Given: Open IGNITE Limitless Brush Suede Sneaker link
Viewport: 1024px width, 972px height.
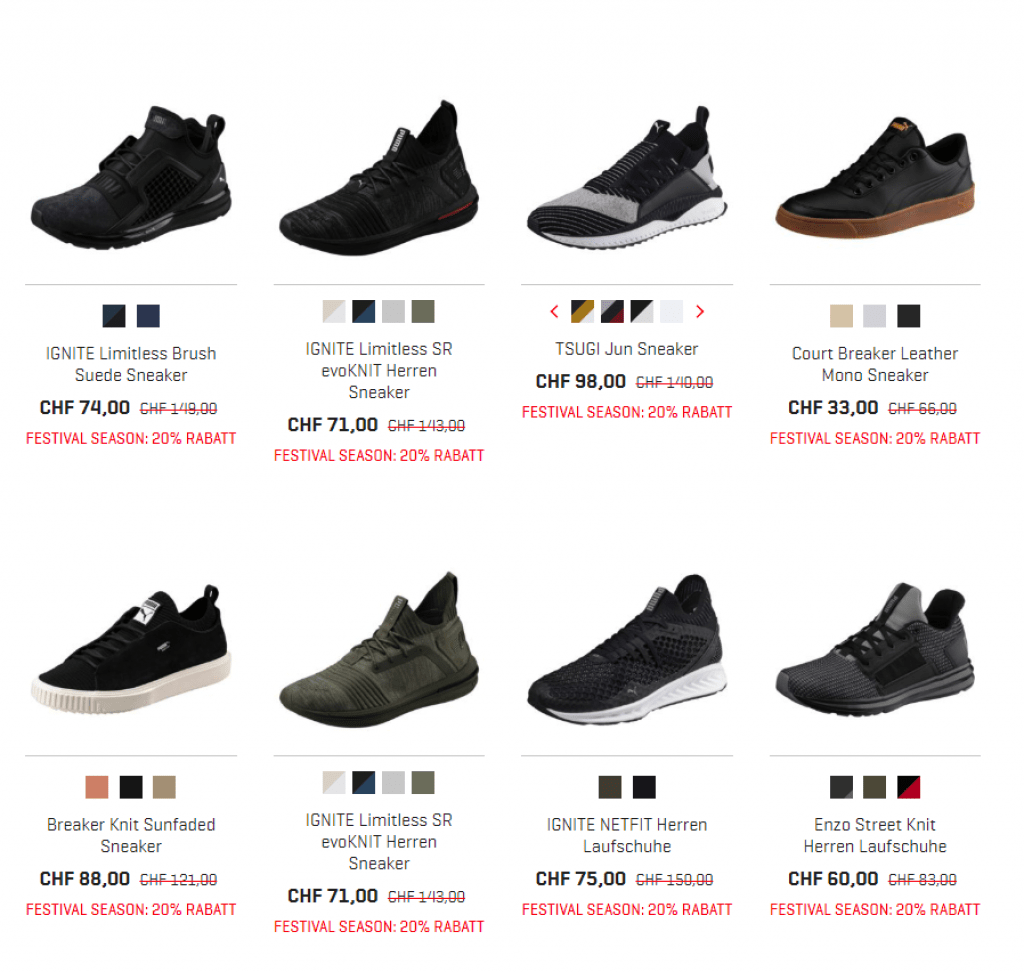Looking at the screenshot, I should [x=131, y=364].
